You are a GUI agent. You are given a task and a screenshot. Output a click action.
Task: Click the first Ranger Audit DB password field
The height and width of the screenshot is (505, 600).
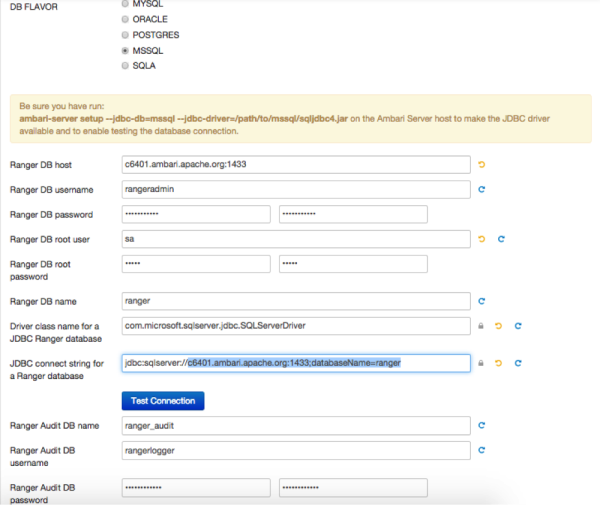[196, 488]
